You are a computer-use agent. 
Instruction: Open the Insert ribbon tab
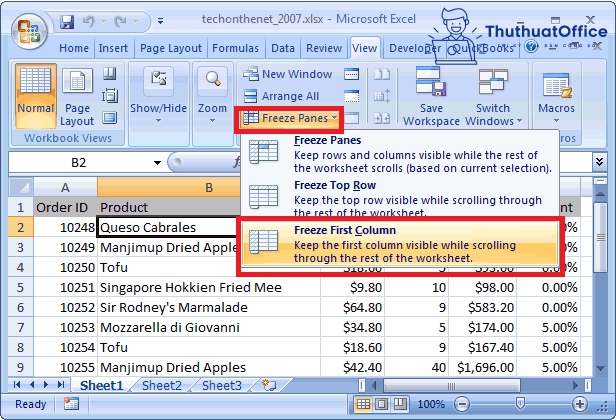pyautogui.click(x=113, y=48)
